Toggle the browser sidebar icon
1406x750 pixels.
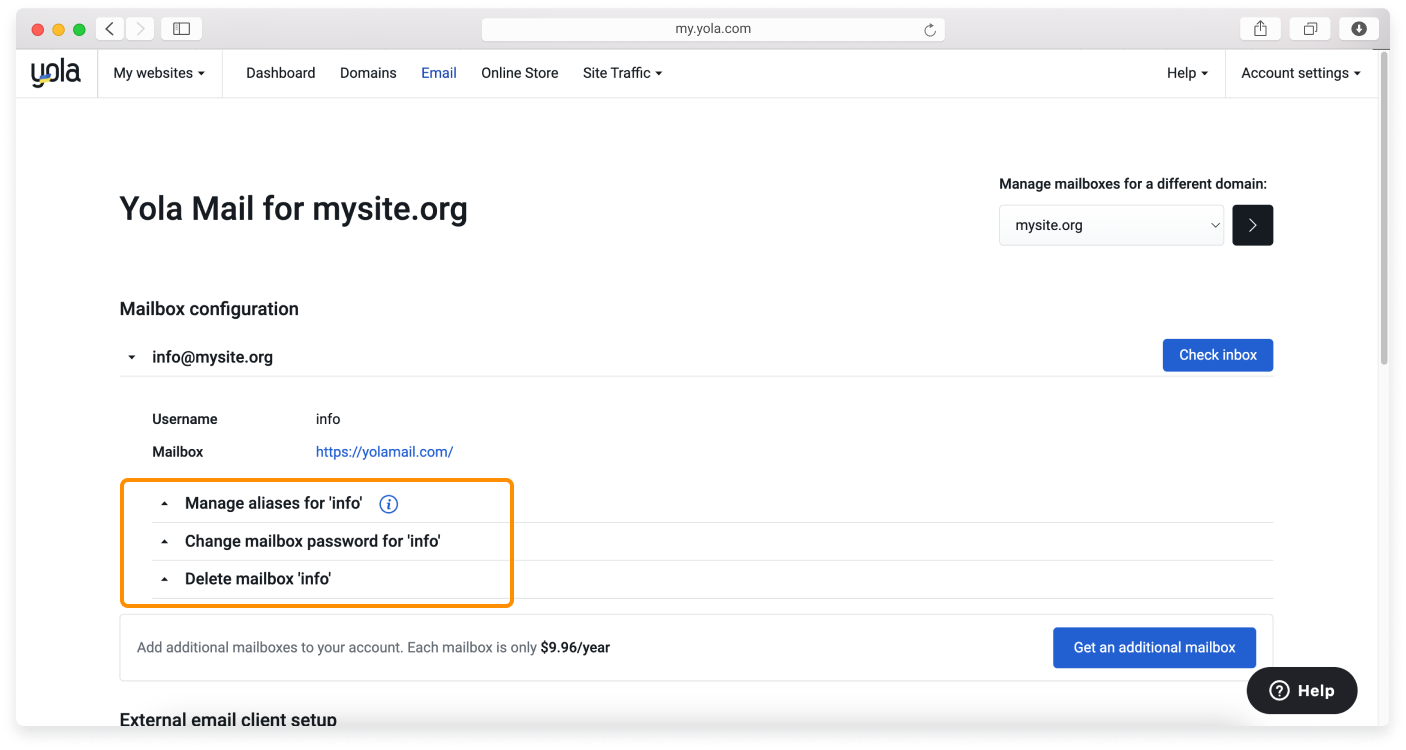pyautogui.click(x=181, y=28)
